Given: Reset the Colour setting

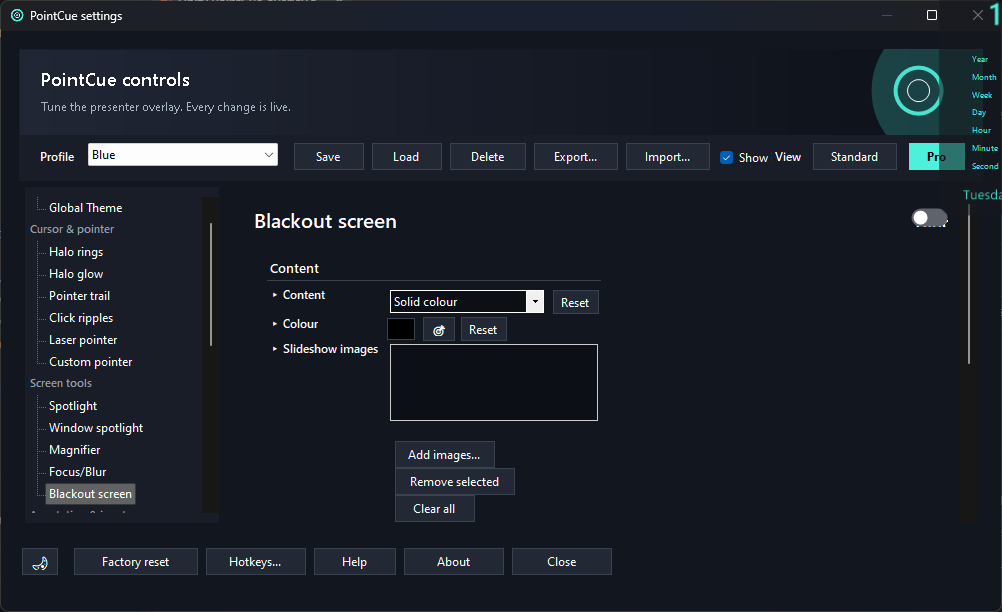Looking at the screenshot, I should point(483,330).
